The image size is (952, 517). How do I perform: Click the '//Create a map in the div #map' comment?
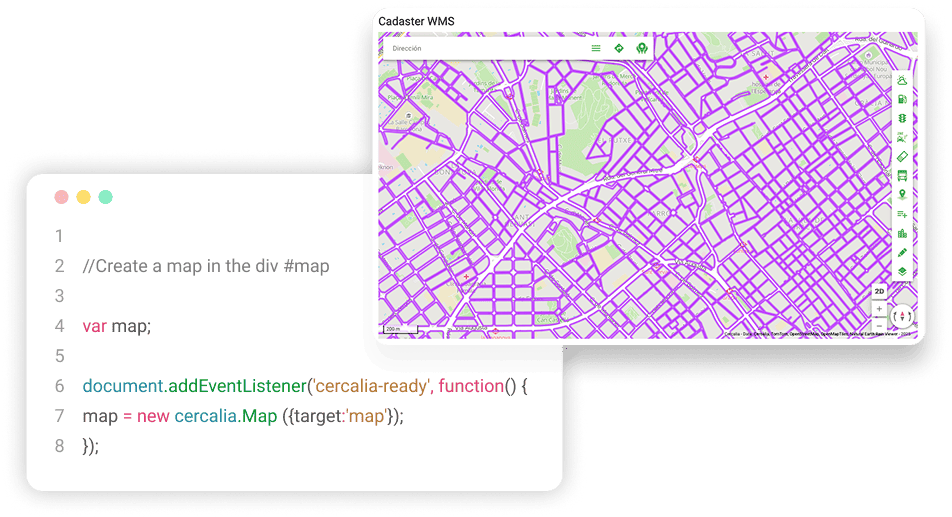(x=206, y=266)
